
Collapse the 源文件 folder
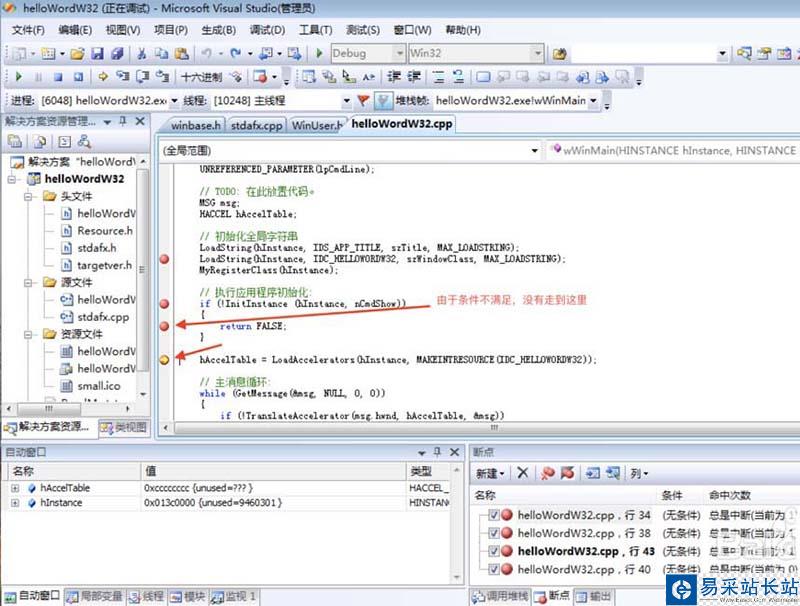click(x=29, y=283)
